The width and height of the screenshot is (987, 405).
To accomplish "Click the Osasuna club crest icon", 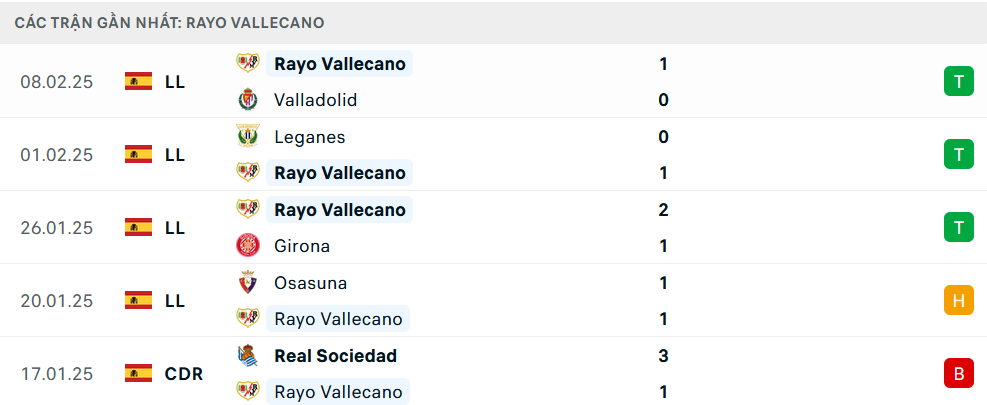I will pyautogui.click(x=247, y=283).
